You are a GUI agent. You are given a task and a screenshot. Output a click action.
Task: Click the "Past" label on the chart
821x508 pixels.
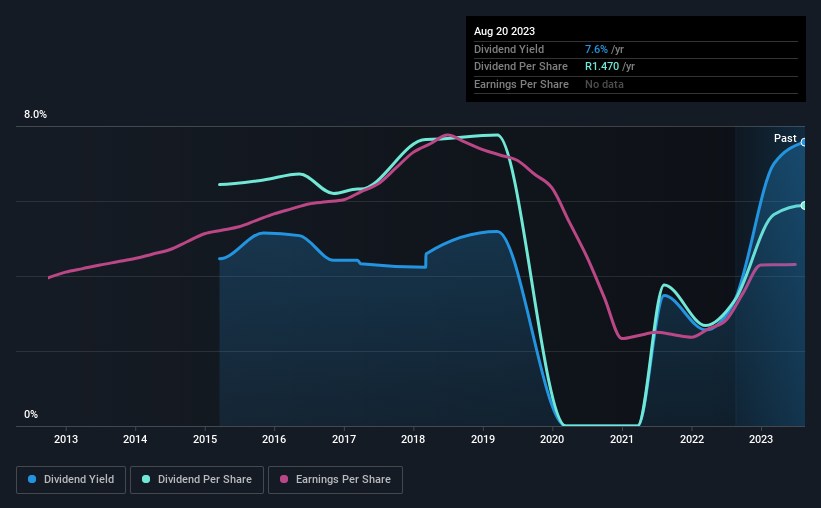785,138
